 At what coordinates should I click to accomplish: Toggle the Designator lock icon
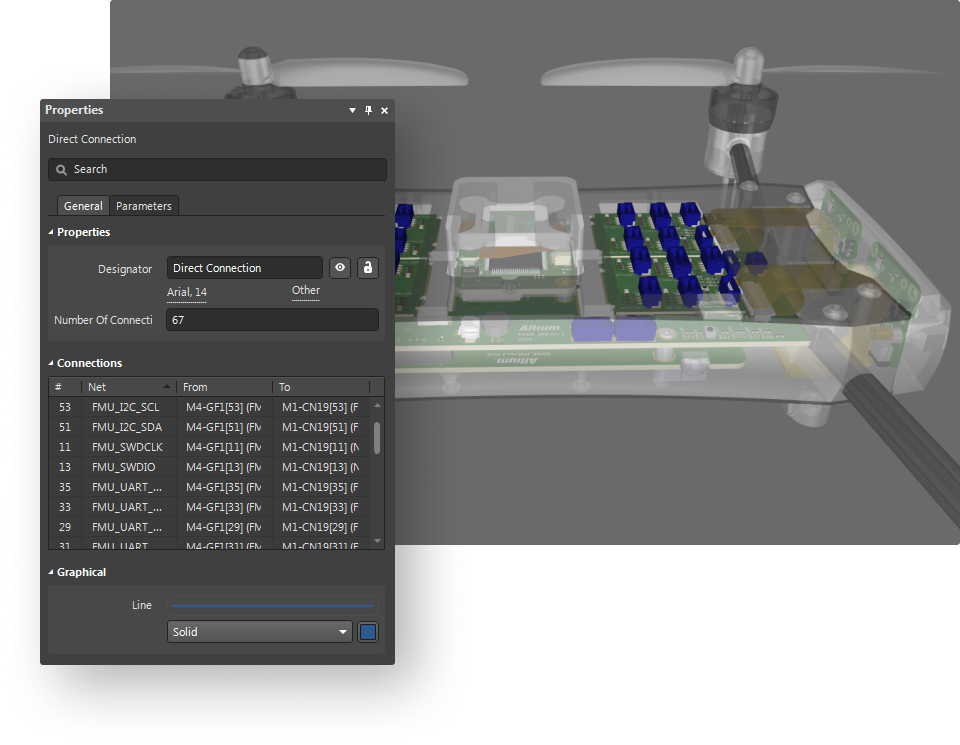pyautogui.click(x=368, y=268)
